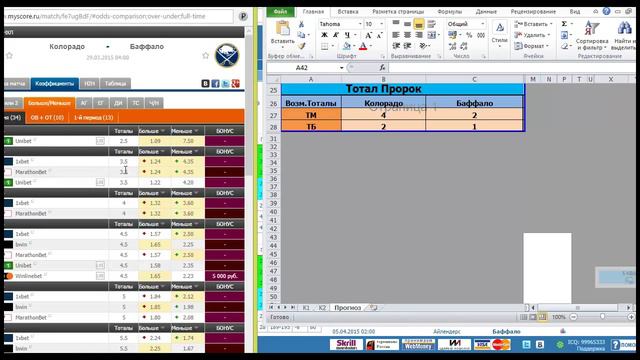Select middle vertical alignment icon
Screen dimensions: 640x360
[407, 24]
